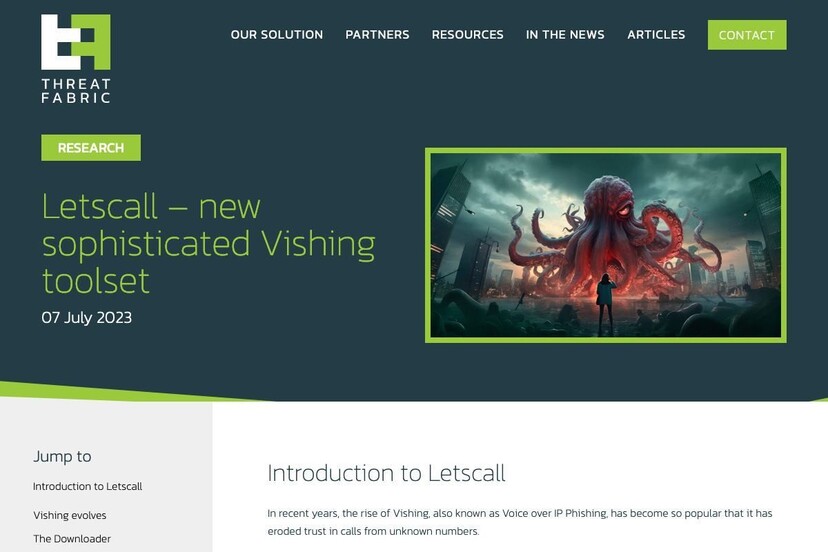Image resolution: width=828 pixels, height=552 pixels.
Task: Click the introductory paragraph about Vishing
Action: (520, 522)
